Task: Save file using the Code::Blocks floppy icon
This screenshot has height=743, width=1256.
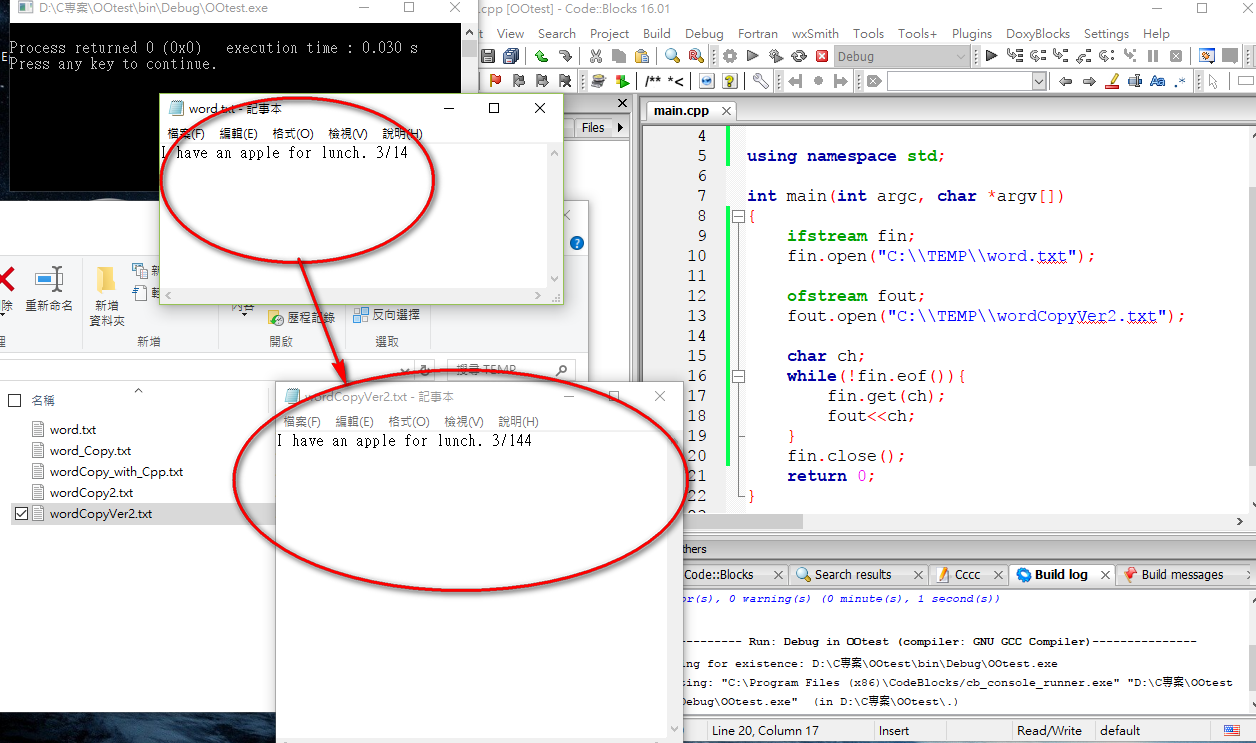Action: tap(488, 56)
